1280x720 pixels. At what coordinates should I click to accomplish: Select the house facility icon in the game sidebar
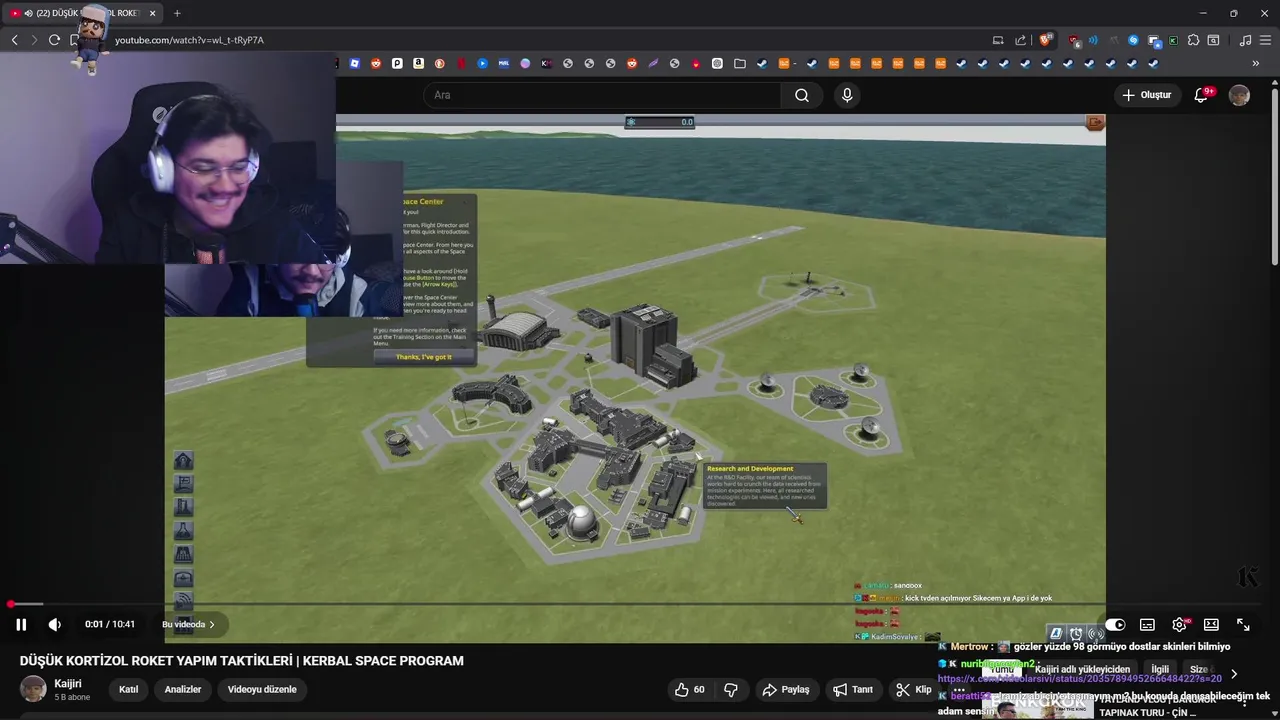tap(183, 460)
